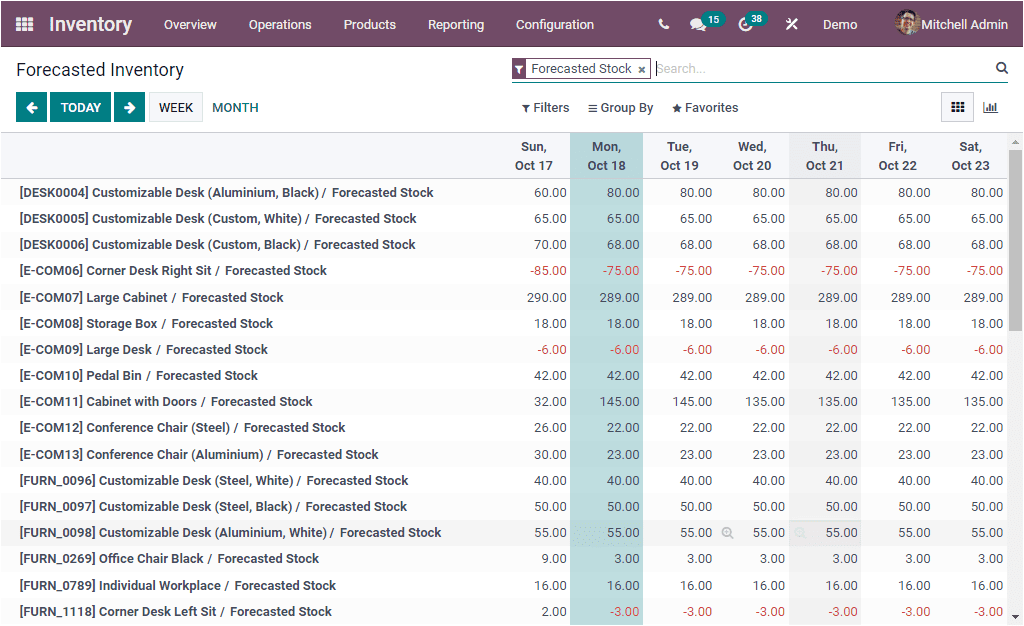
Task: Open activities showing 38 items
Action: click(x=744, y=24)
